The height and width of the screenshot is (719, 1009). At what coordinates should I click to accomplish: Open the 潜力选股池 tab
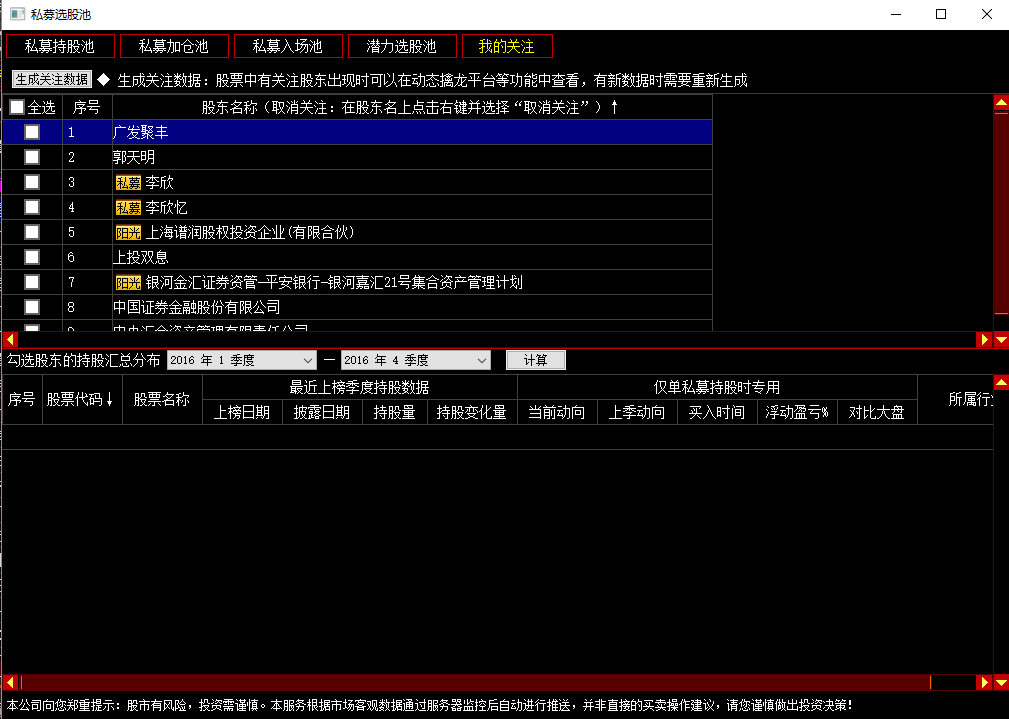click(x=401, y=46)
